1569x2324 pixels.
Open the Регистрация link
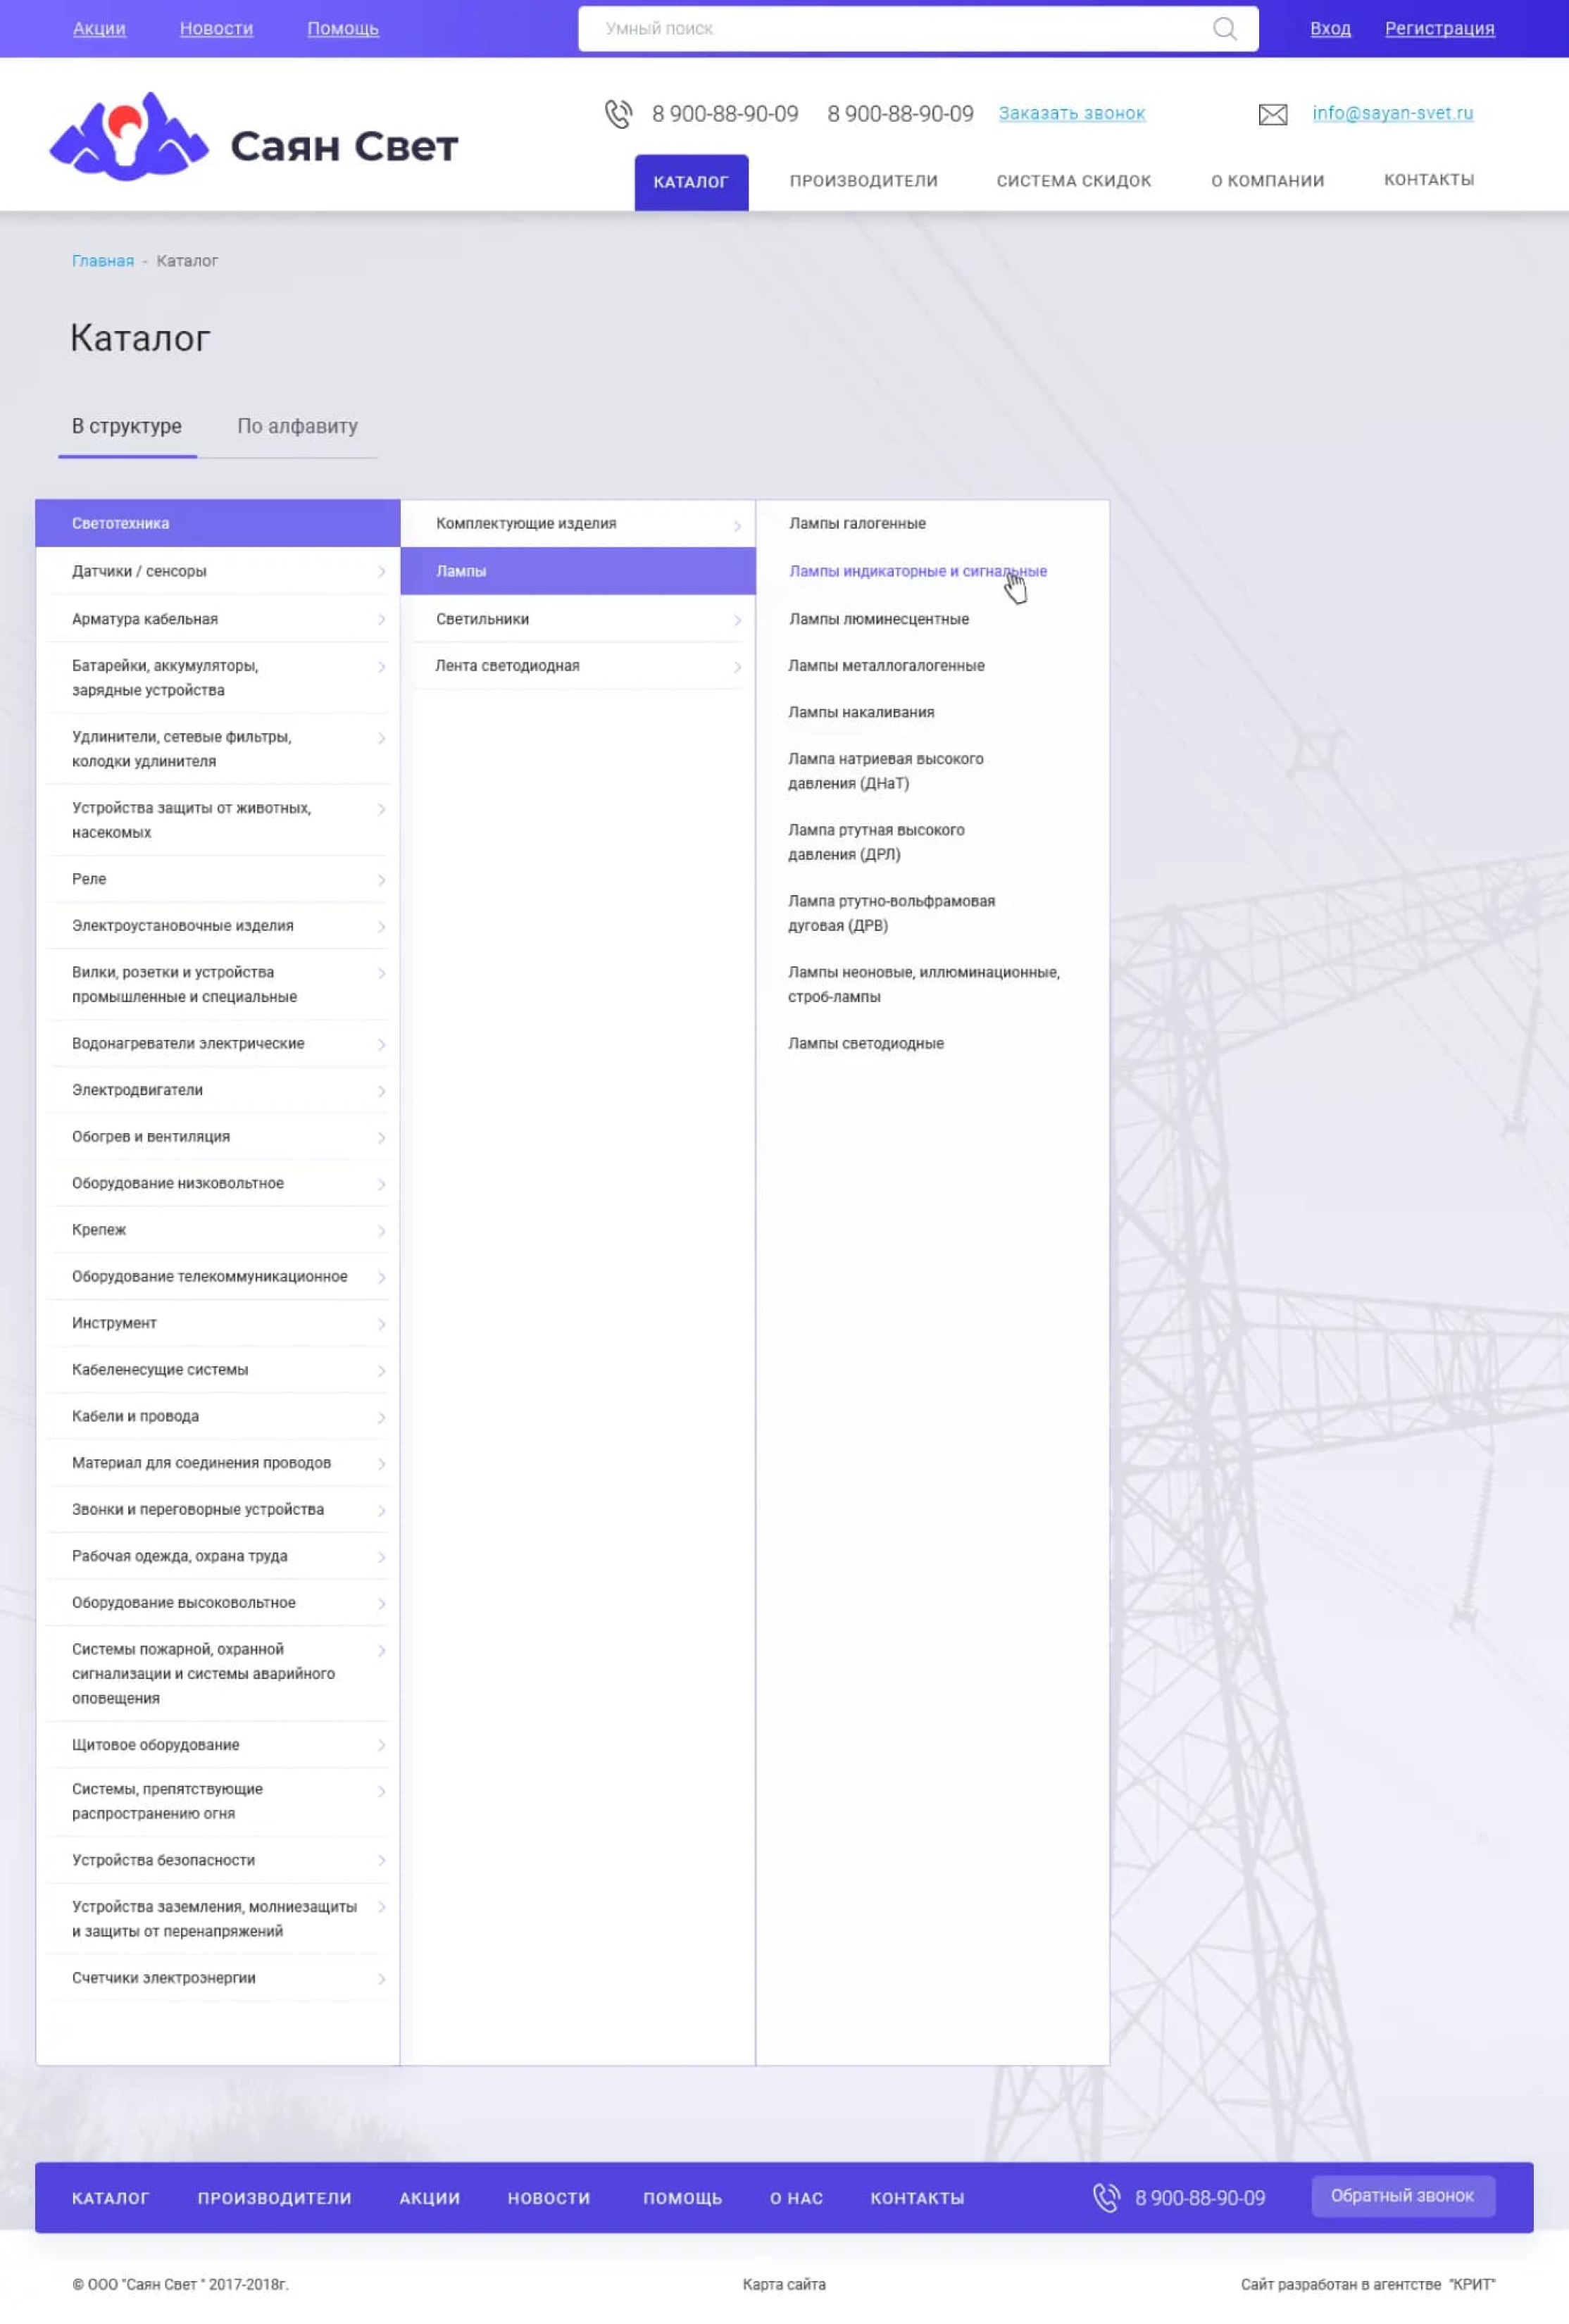(x=1439, y=28)
